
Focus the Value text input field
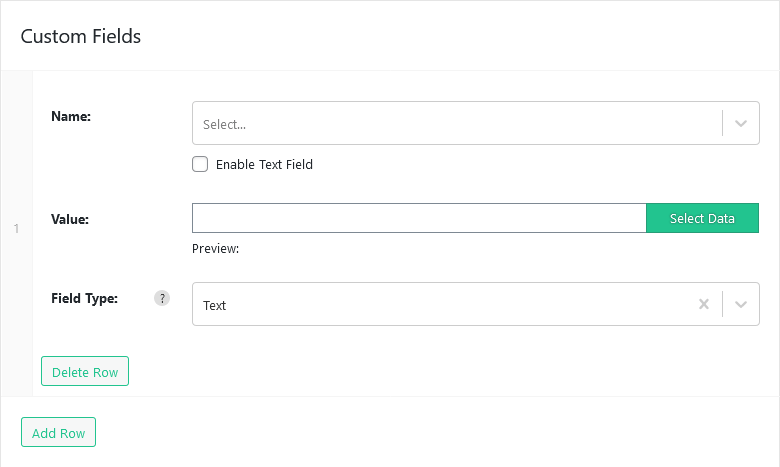tap(419, 218)
